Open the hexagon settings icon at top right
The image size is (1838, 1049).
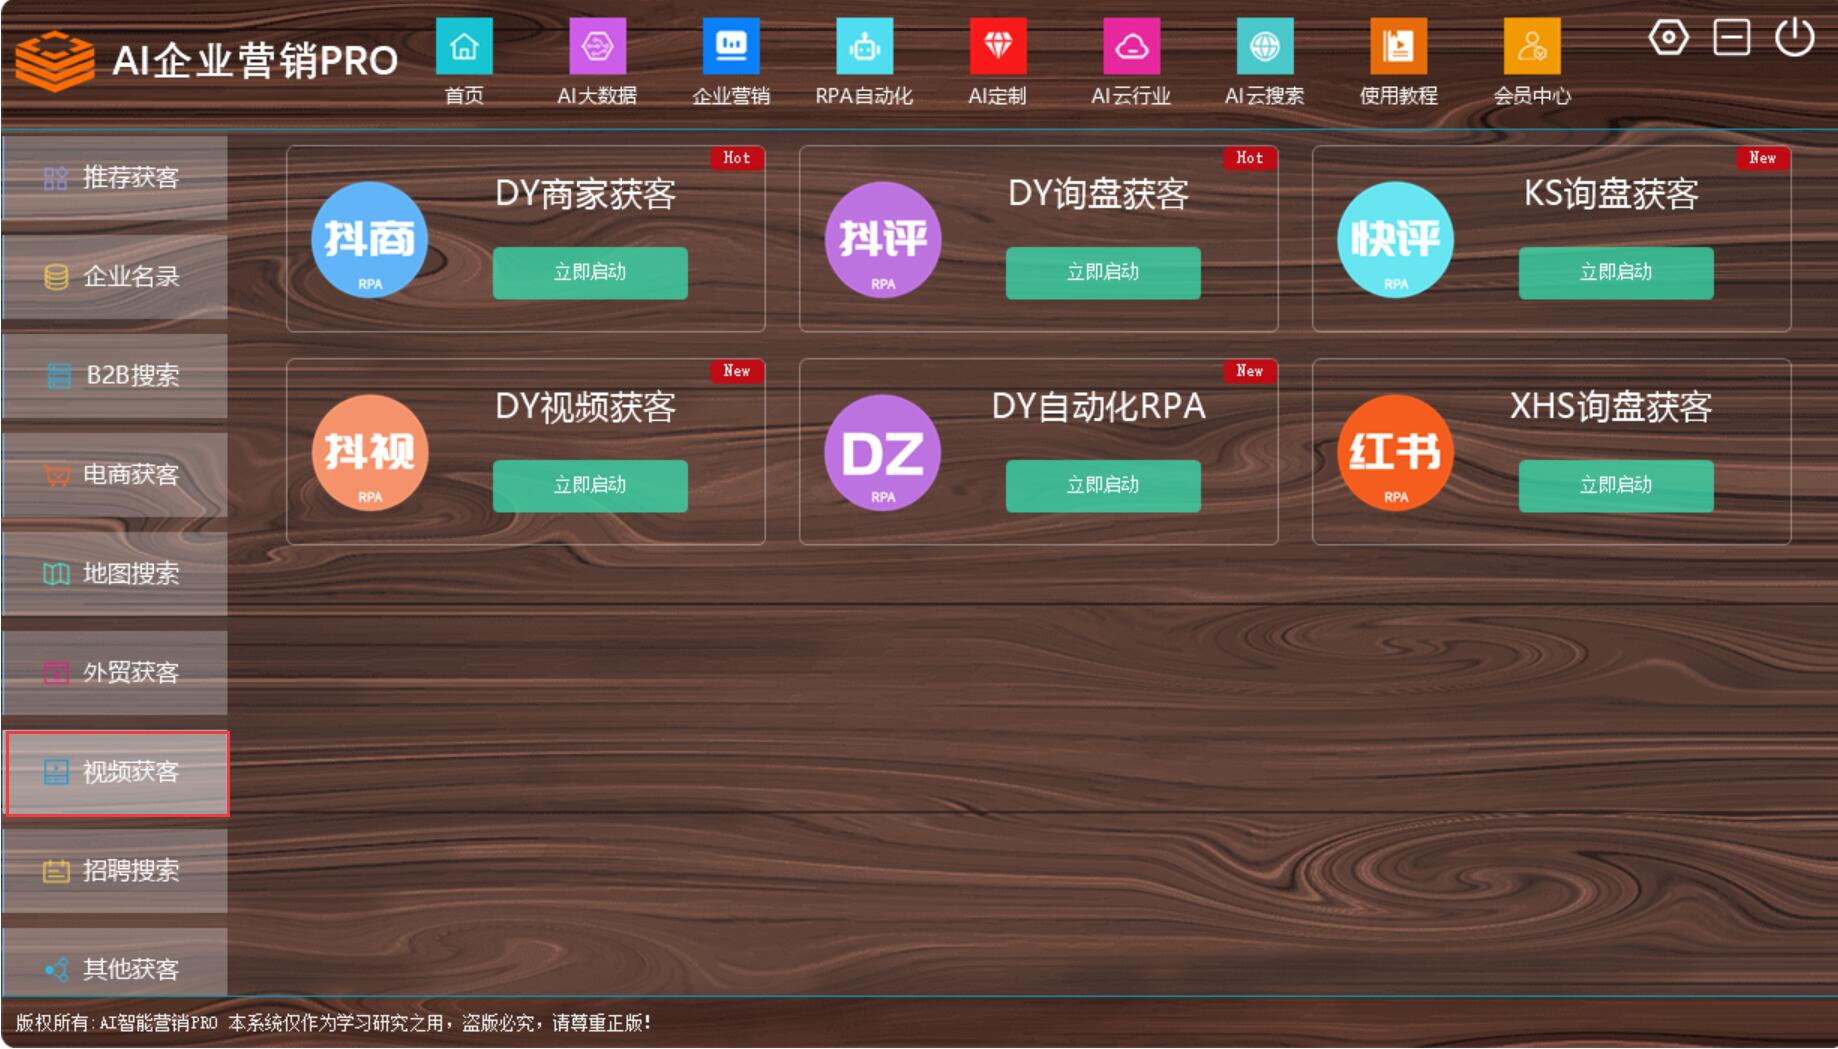coord(1668,38)
